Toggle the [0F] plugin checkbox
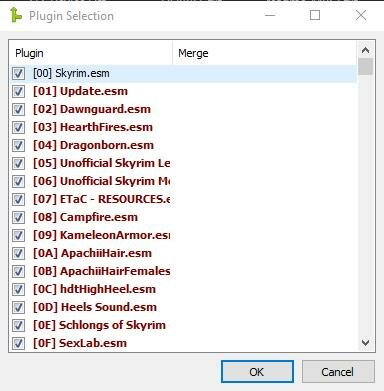384x391 pixels. [18, 343]
